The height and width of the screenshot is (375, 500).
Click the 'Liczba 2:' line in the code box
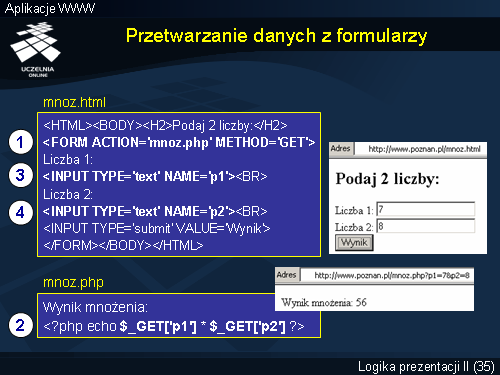pyautogui.click(x=68, y=194)
